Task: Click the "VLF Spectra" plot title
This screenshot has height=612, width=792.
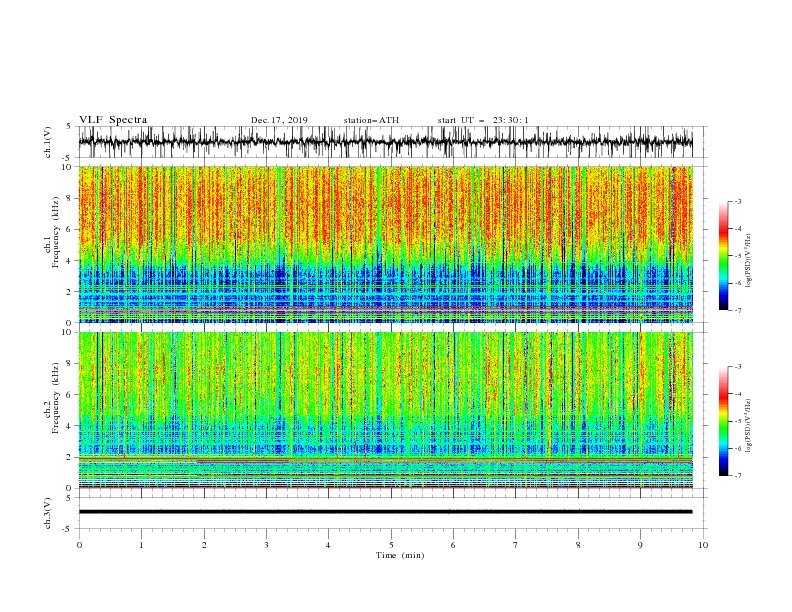Action: pyautogui.click(x=113, y=120)
